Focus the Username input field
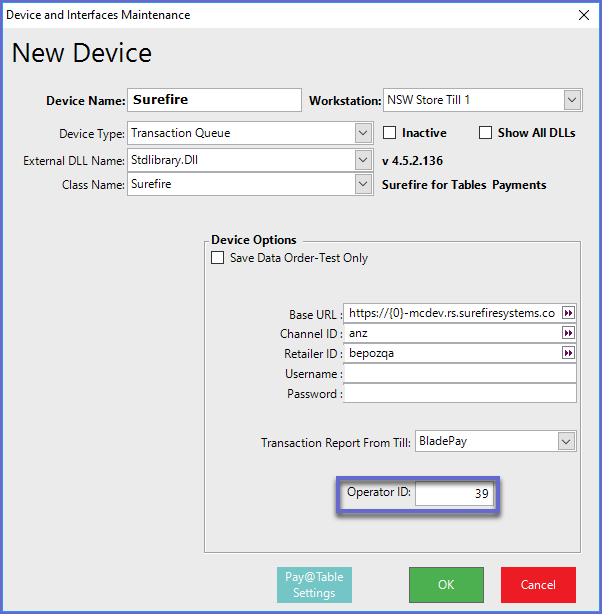Image resolution: width=602 pixels, height=614 pixels. click(x=459, y=373)
